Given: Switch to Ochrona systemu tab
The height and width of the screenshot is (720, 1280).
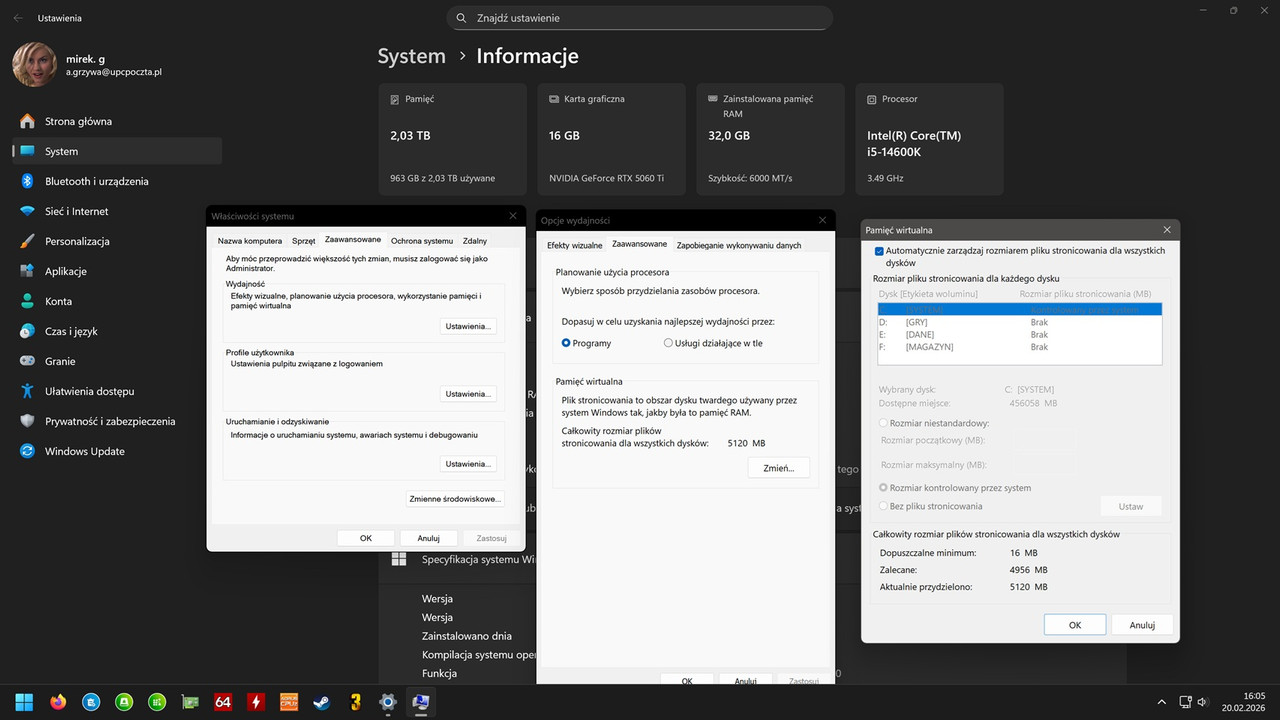Looking at the screenshot, I should point(422,241).
